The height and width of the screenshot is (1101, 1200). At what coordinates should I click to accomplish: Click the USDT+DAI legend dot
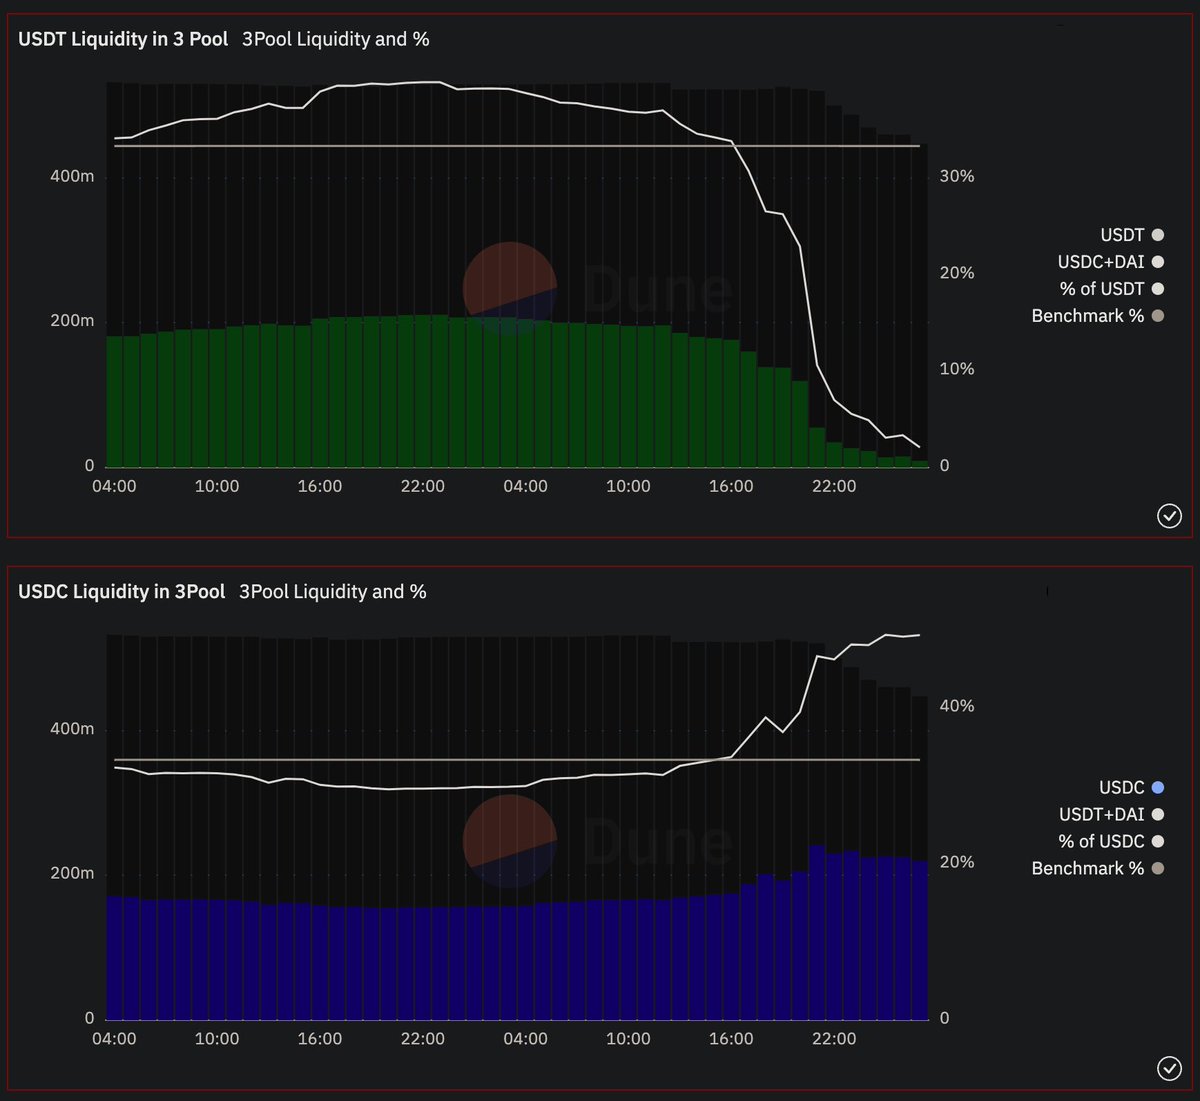(1158, 815)
